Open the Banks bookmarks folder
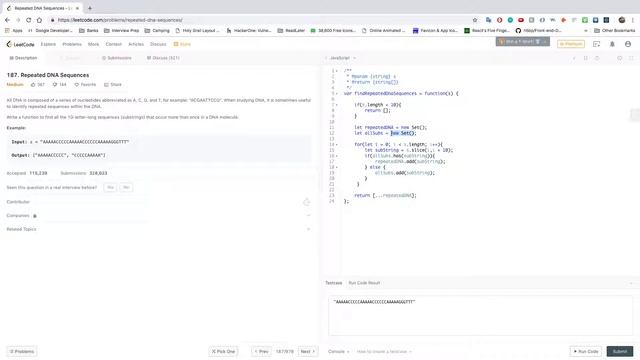The image size is (640, 360). pos(89,31)
